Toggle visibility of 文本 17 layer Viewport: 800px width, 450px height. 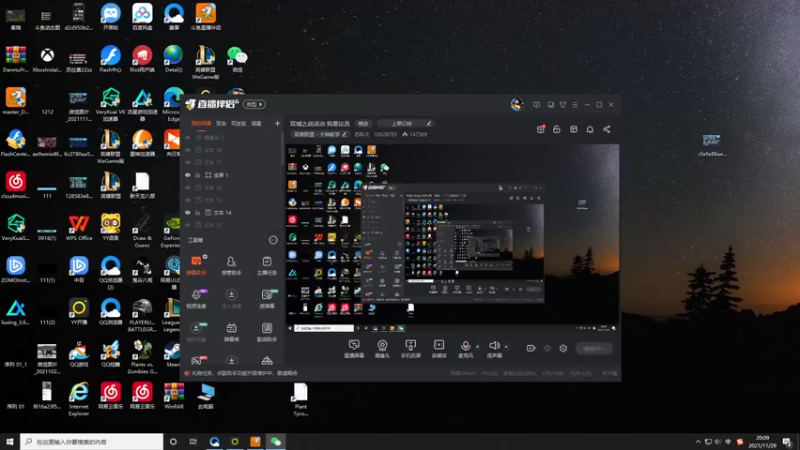tap(188, 162)
